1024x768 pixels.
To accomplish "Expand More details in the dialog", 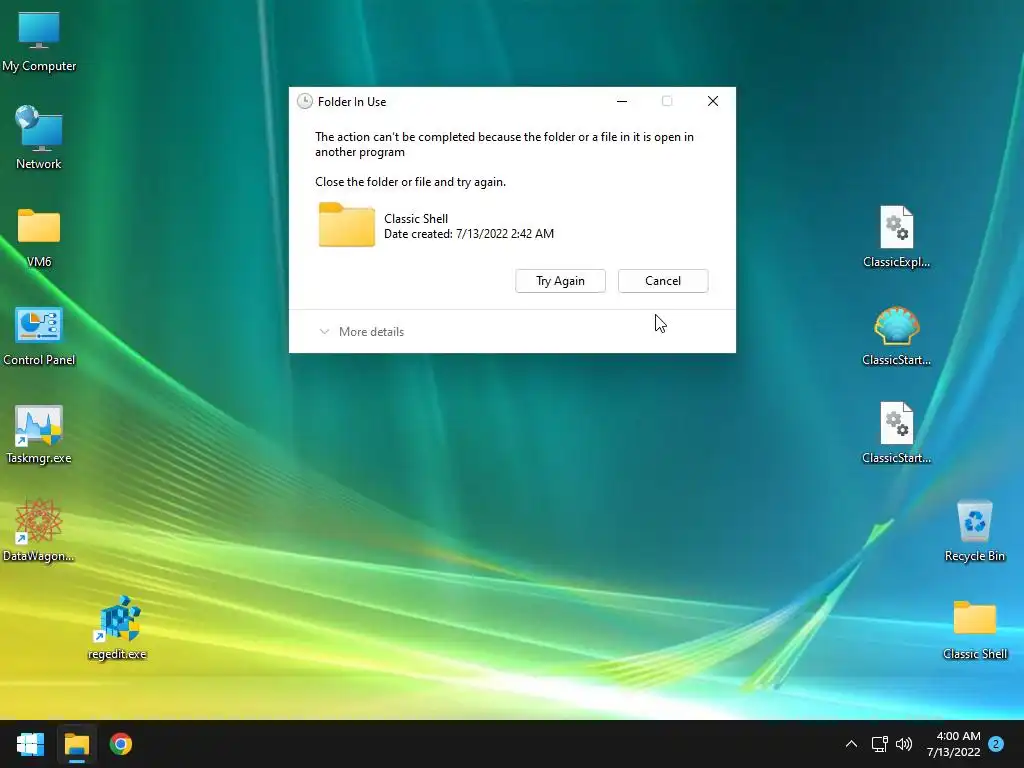I will (x=361, y=332).
